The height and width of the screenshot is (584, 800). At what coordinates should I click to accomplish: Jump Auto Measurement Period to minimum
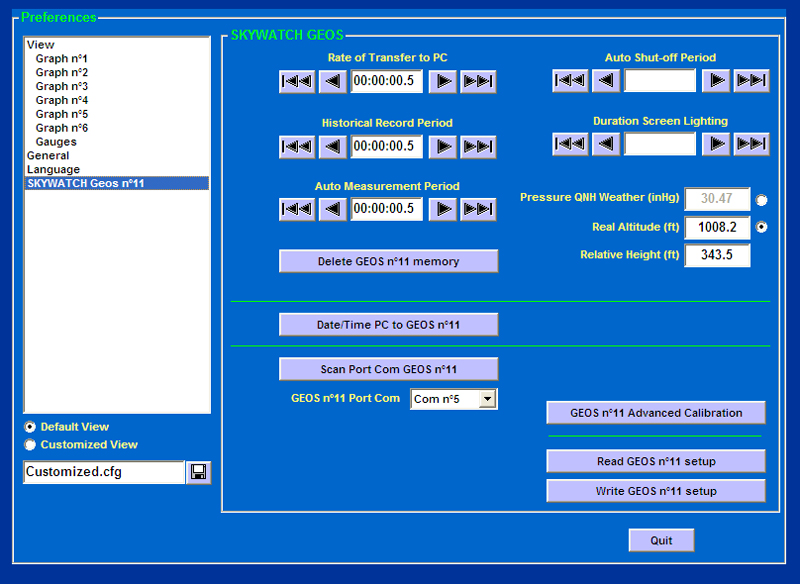tap(297, 209)
